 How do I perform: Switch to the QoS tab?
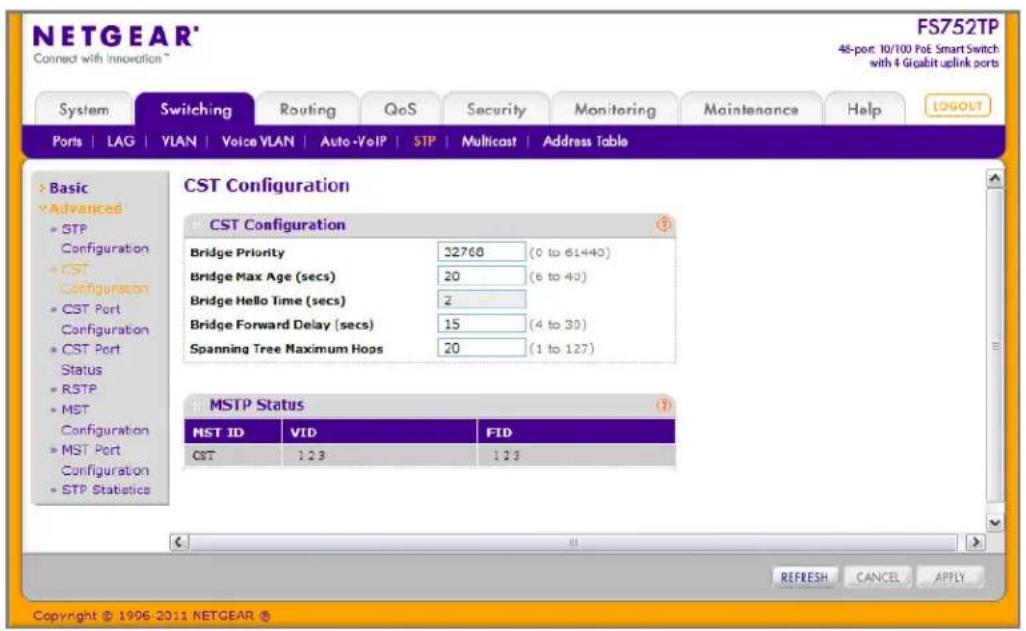pyautogui.click(x=400, y=109)
